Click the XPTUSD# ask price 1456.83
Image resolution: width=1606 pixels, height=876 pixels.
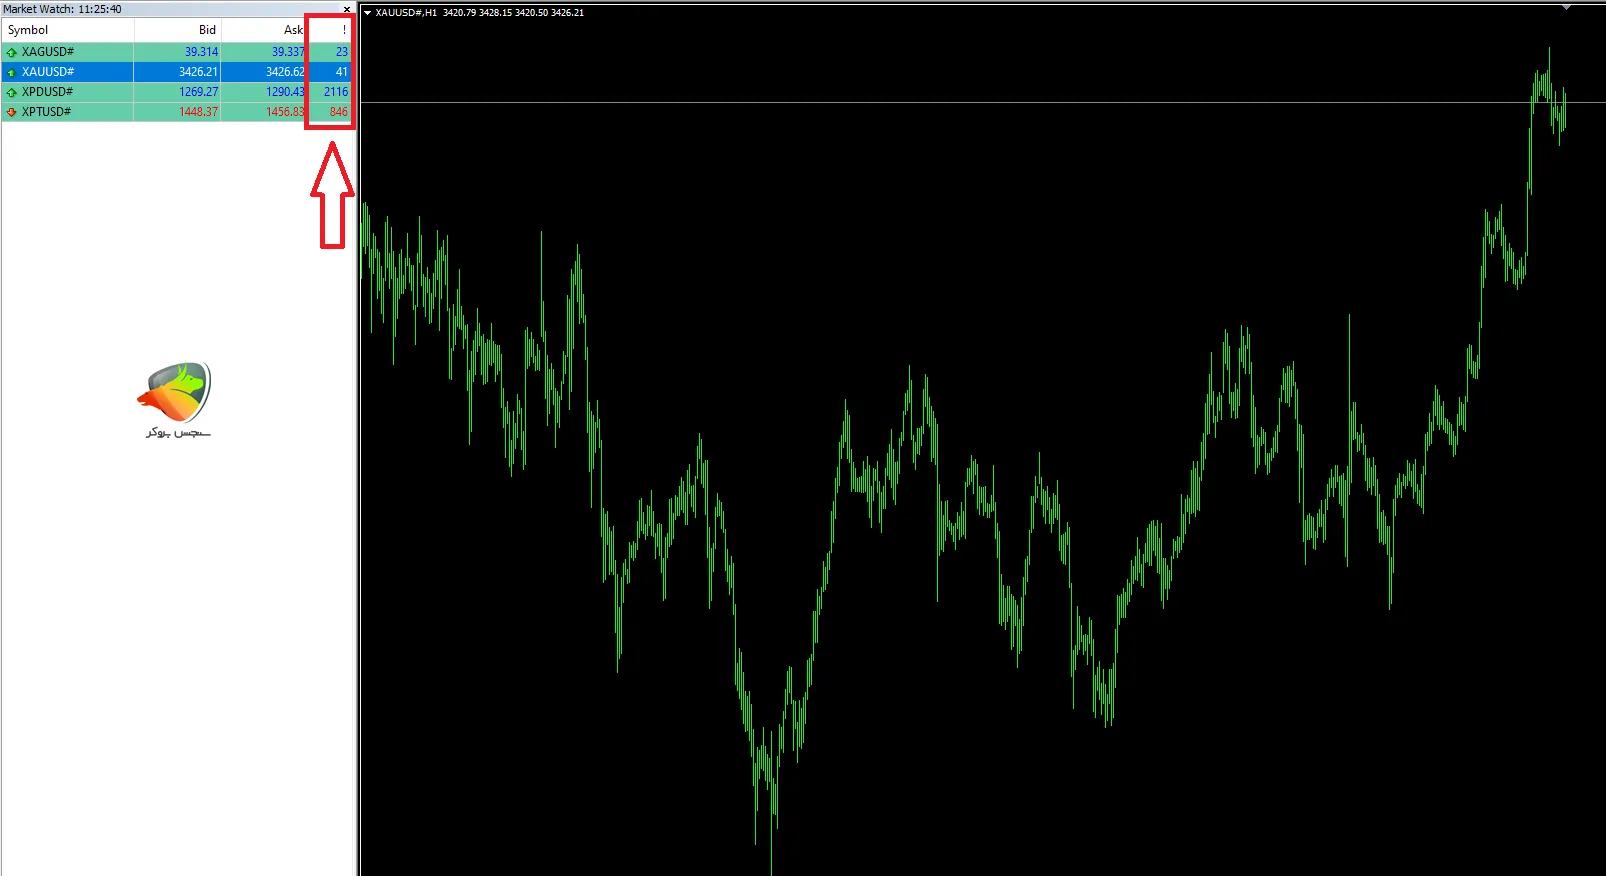(284, 112)
